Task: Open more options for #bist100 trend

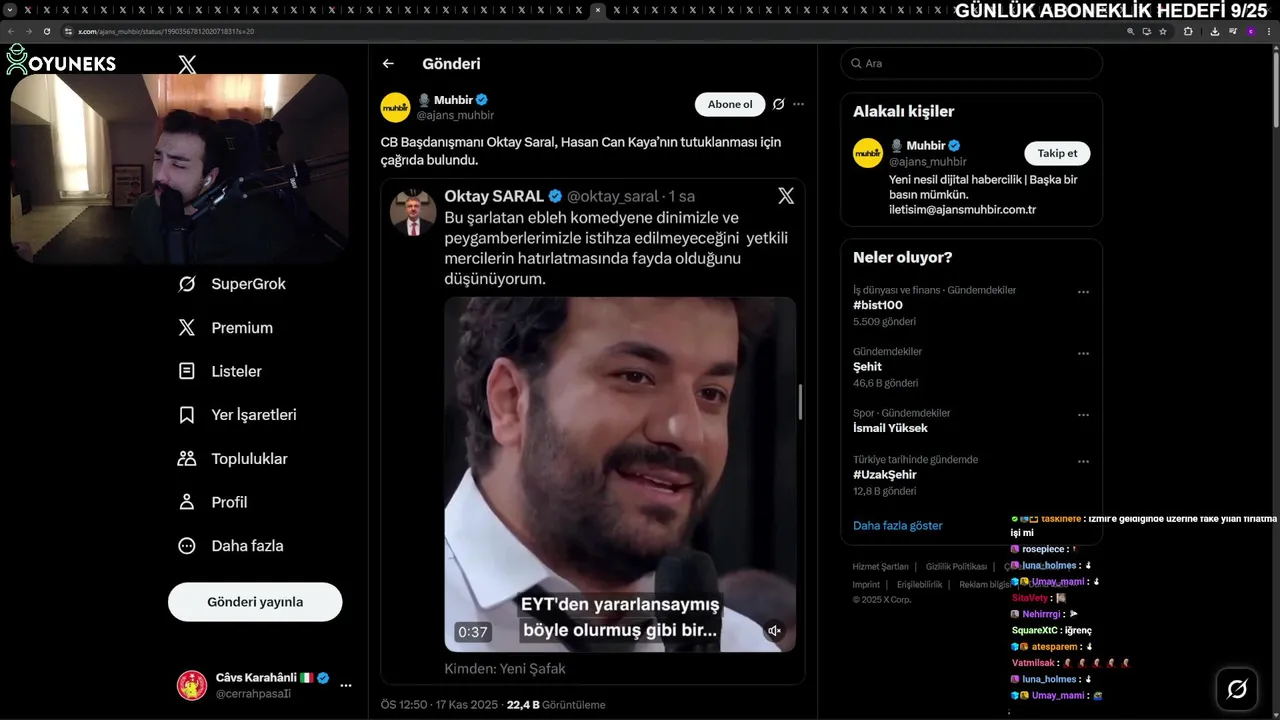Action: pyautogui.click(x=1083, y=292)
